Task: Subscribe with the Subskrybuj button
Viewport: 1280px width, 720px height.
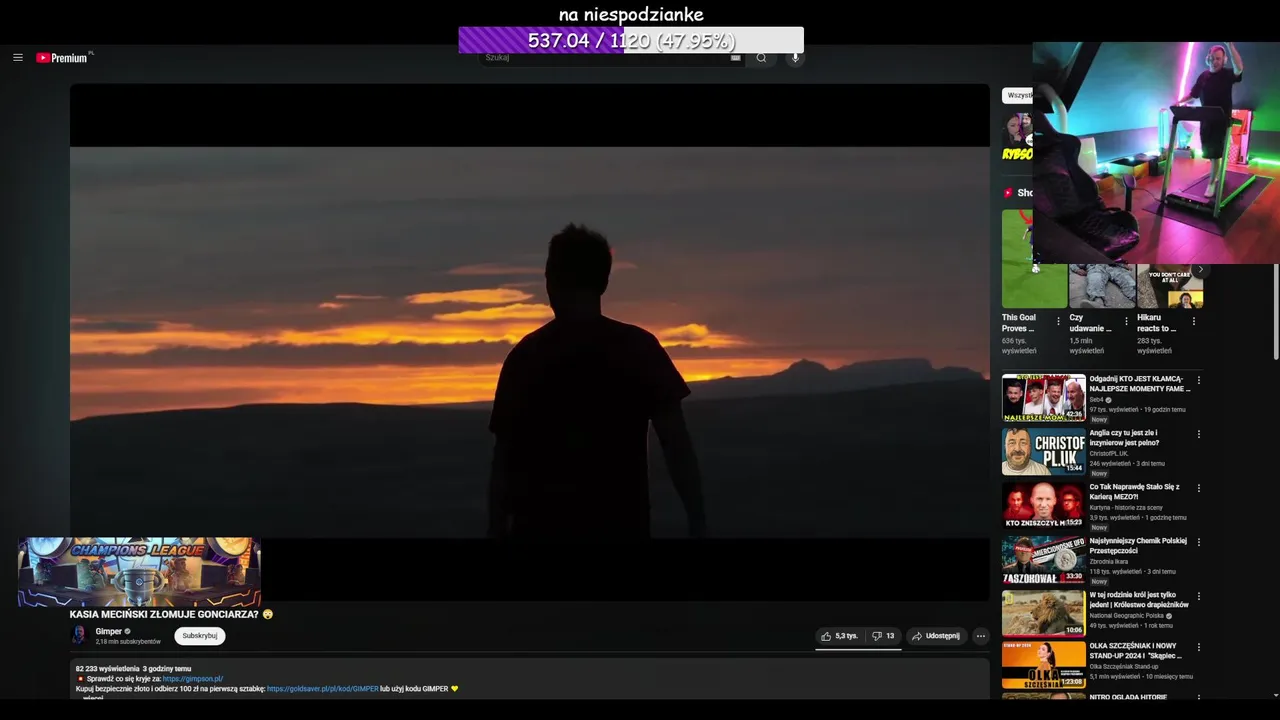Action: [x=200, y=636]
